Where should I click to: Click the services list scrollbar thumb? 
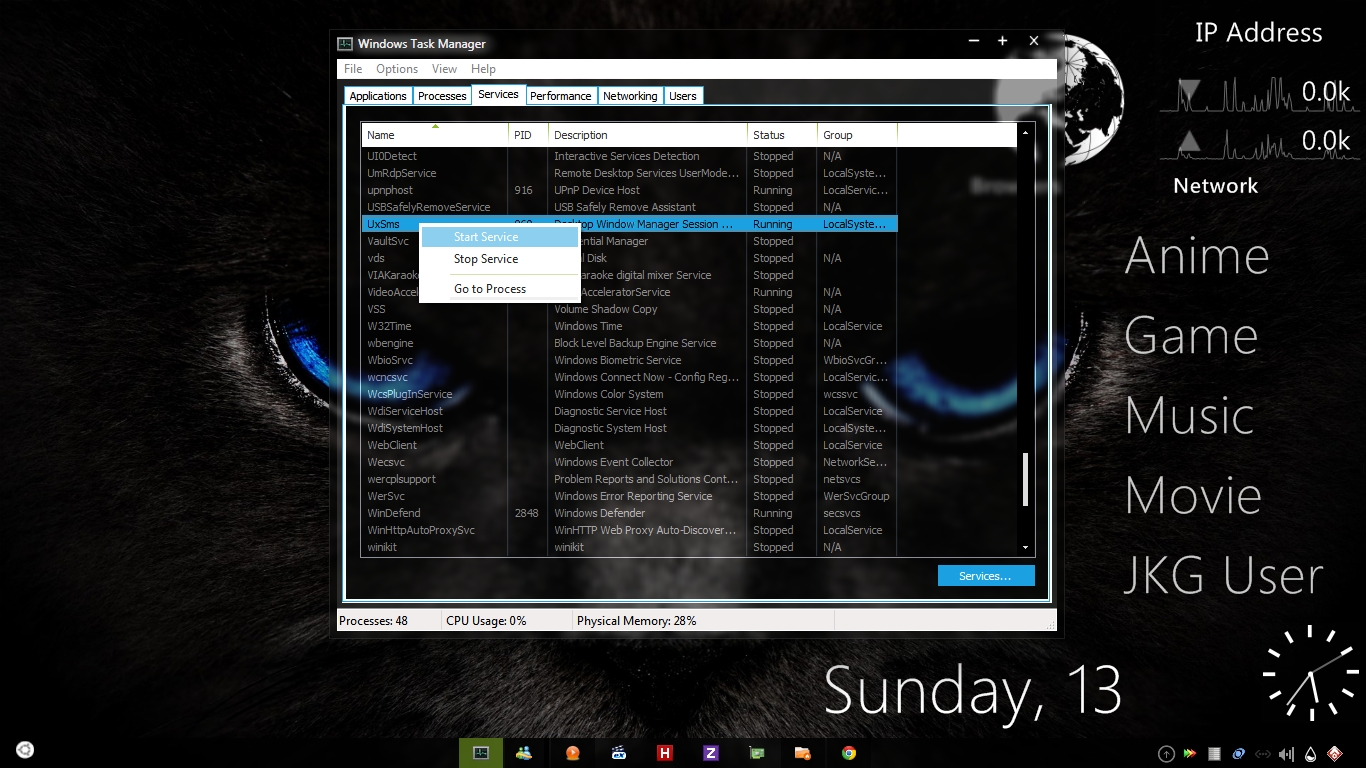pos(1025,481)
